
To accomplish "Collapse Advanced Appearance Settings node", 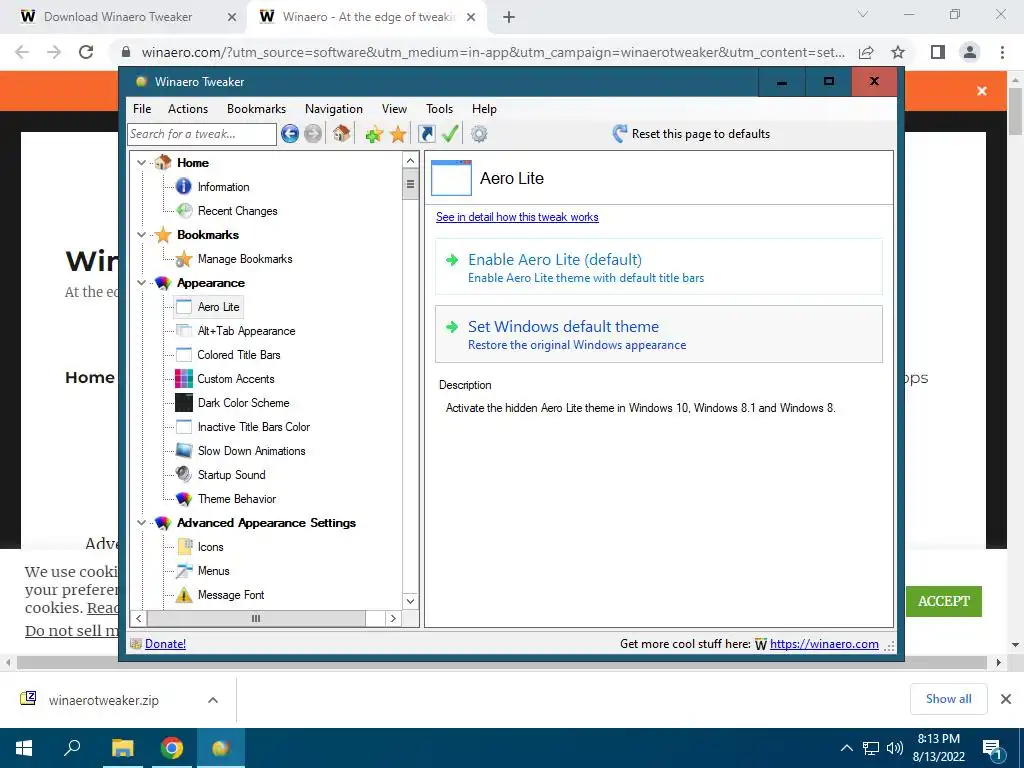I will (x=141, y=522).
